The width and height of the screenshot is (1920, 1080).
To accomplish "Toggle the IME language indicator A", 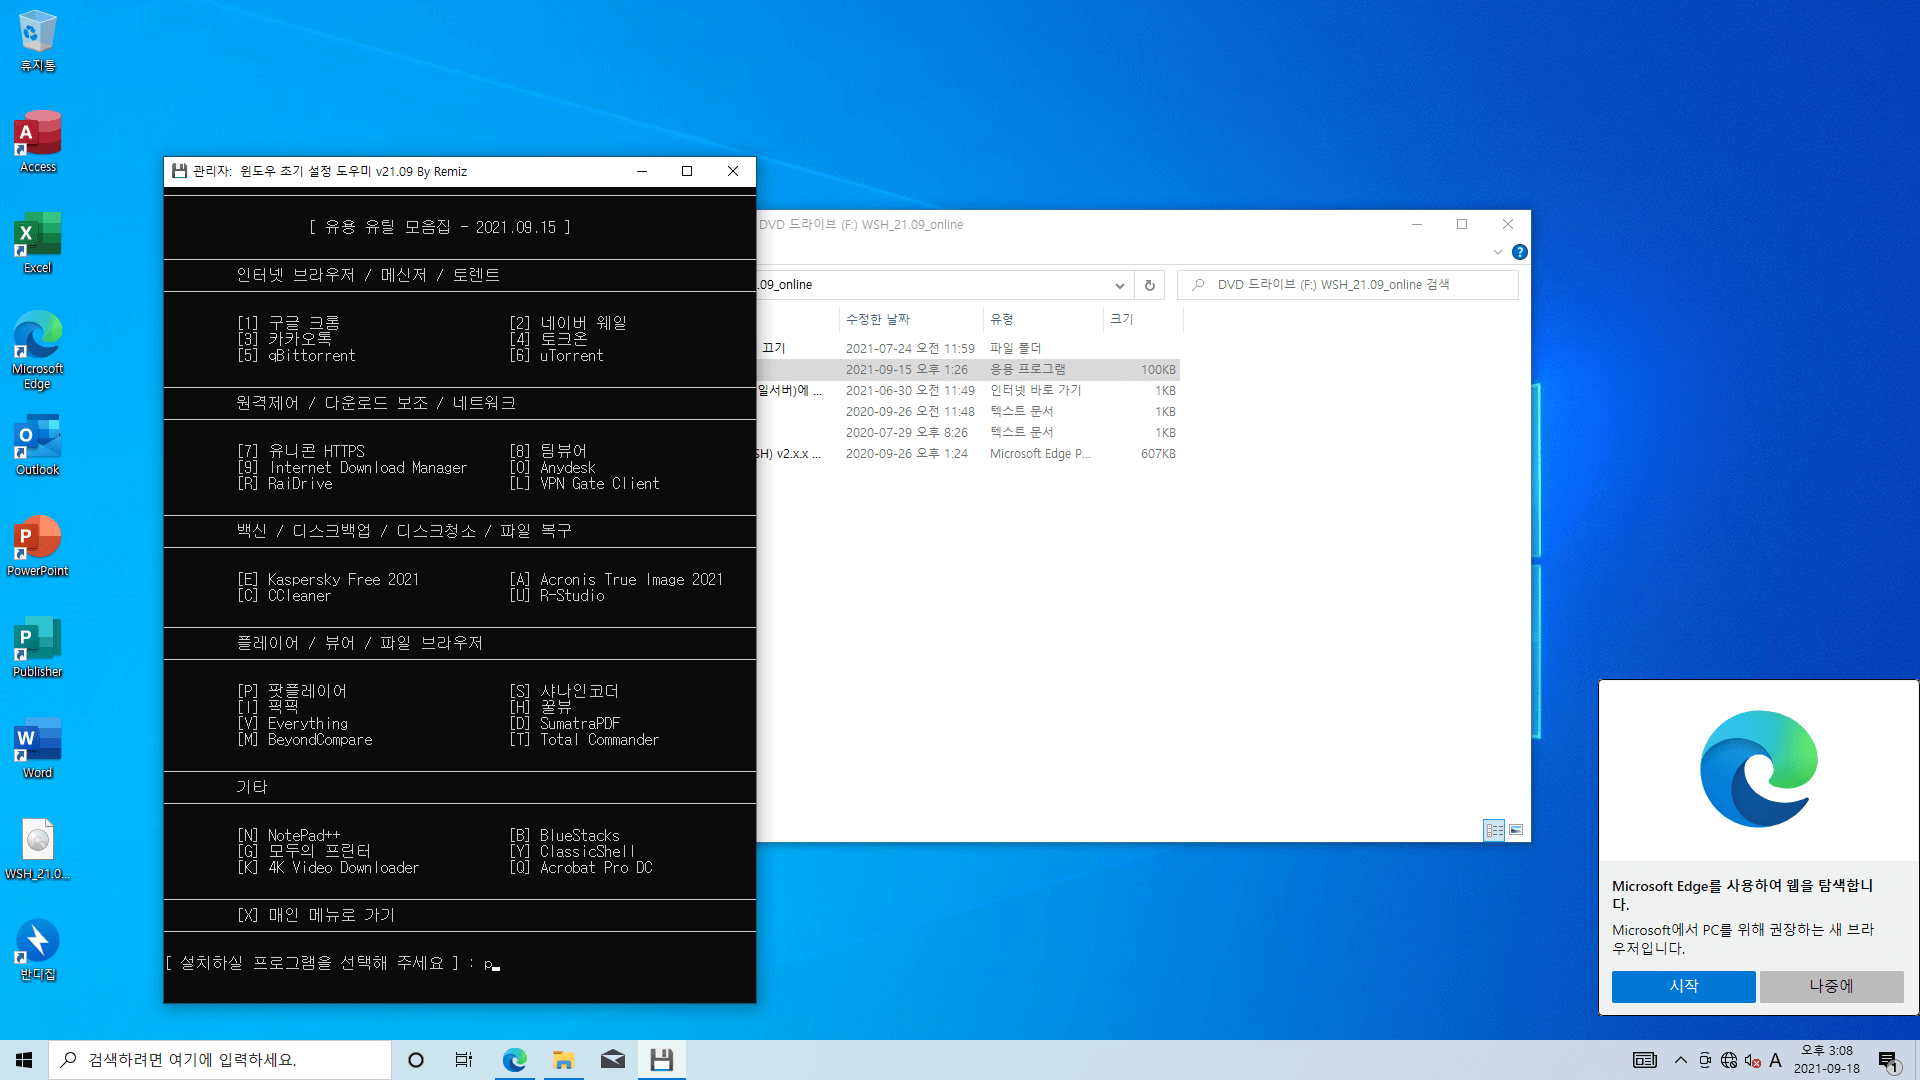I will point(1776,1060).
